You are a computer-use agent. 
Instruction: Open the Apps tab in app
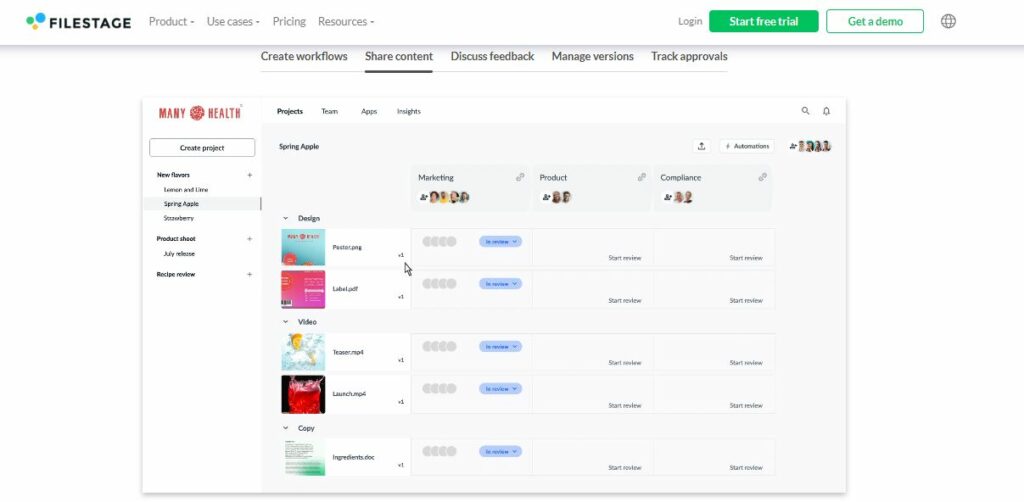point(369,112)
